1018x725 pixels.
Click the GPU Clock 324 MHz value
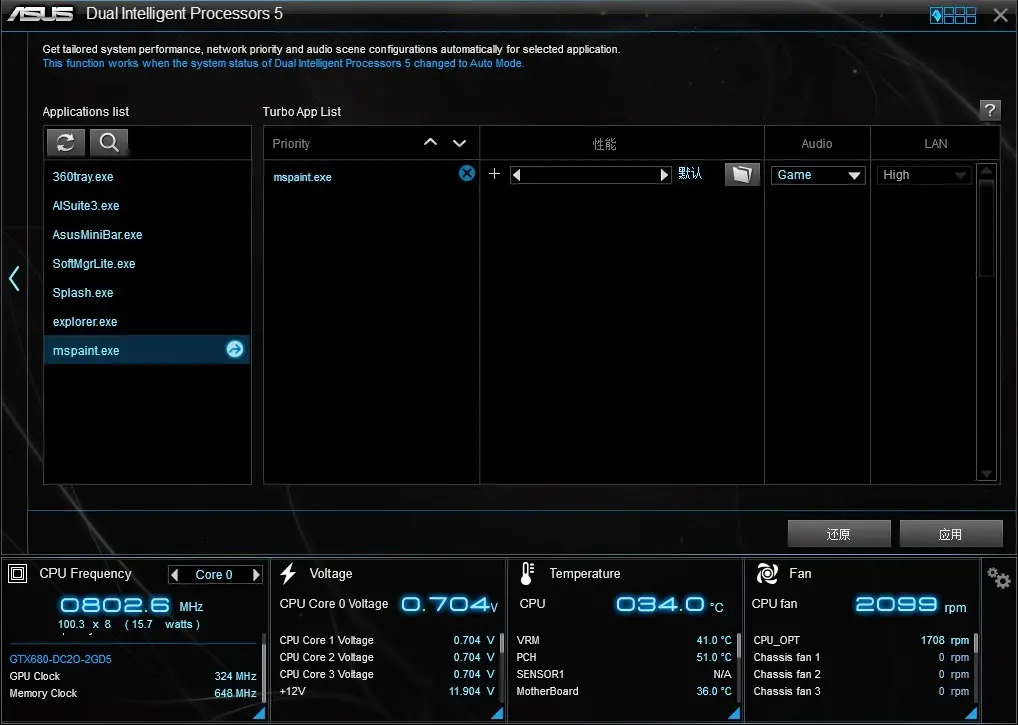[x=235, y=676]
